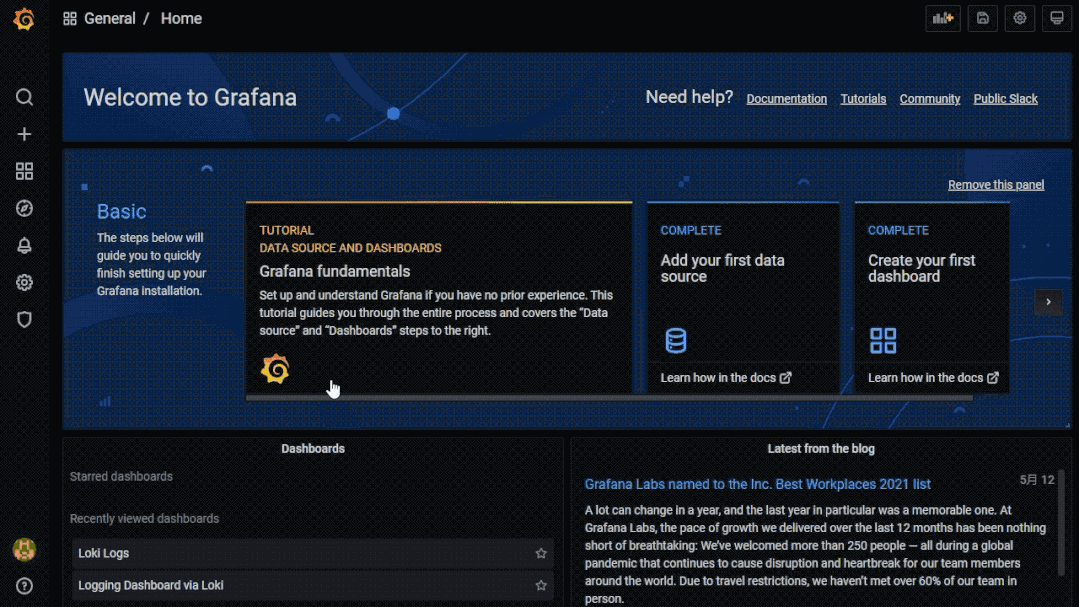Viewport: 1079px width, 607px height.
Task: Click the dashboards grid icon beside General
Action: (70, 19)
